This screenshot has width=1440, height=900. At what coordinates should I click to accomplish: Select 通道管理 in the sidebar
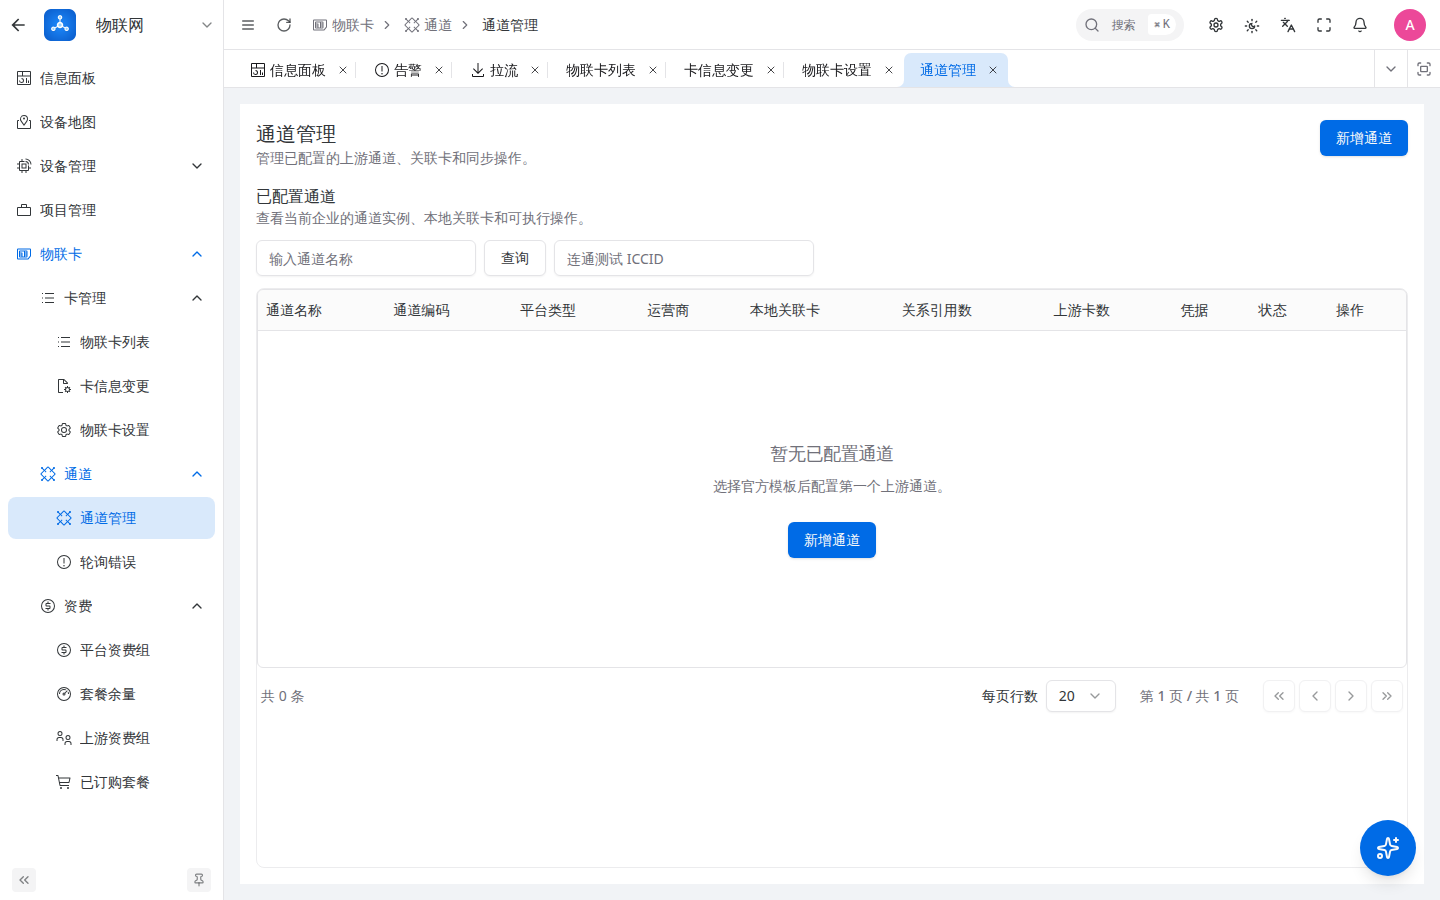click(x=111, y=518)
